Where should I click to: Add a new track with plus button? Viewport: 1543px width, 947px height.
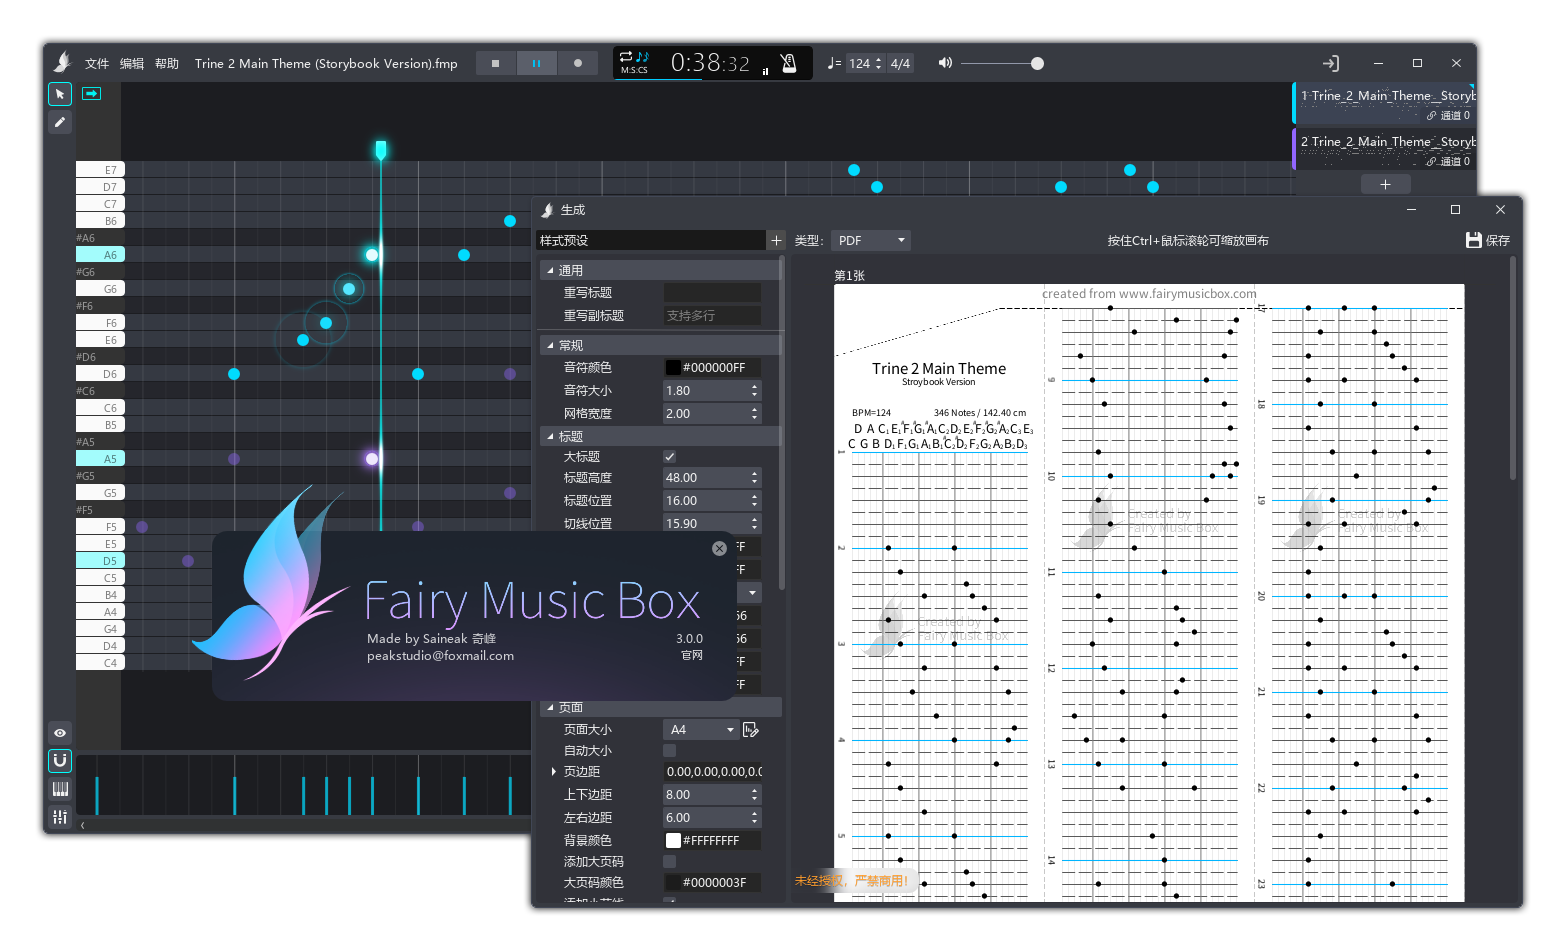(x=1385, y=184)
